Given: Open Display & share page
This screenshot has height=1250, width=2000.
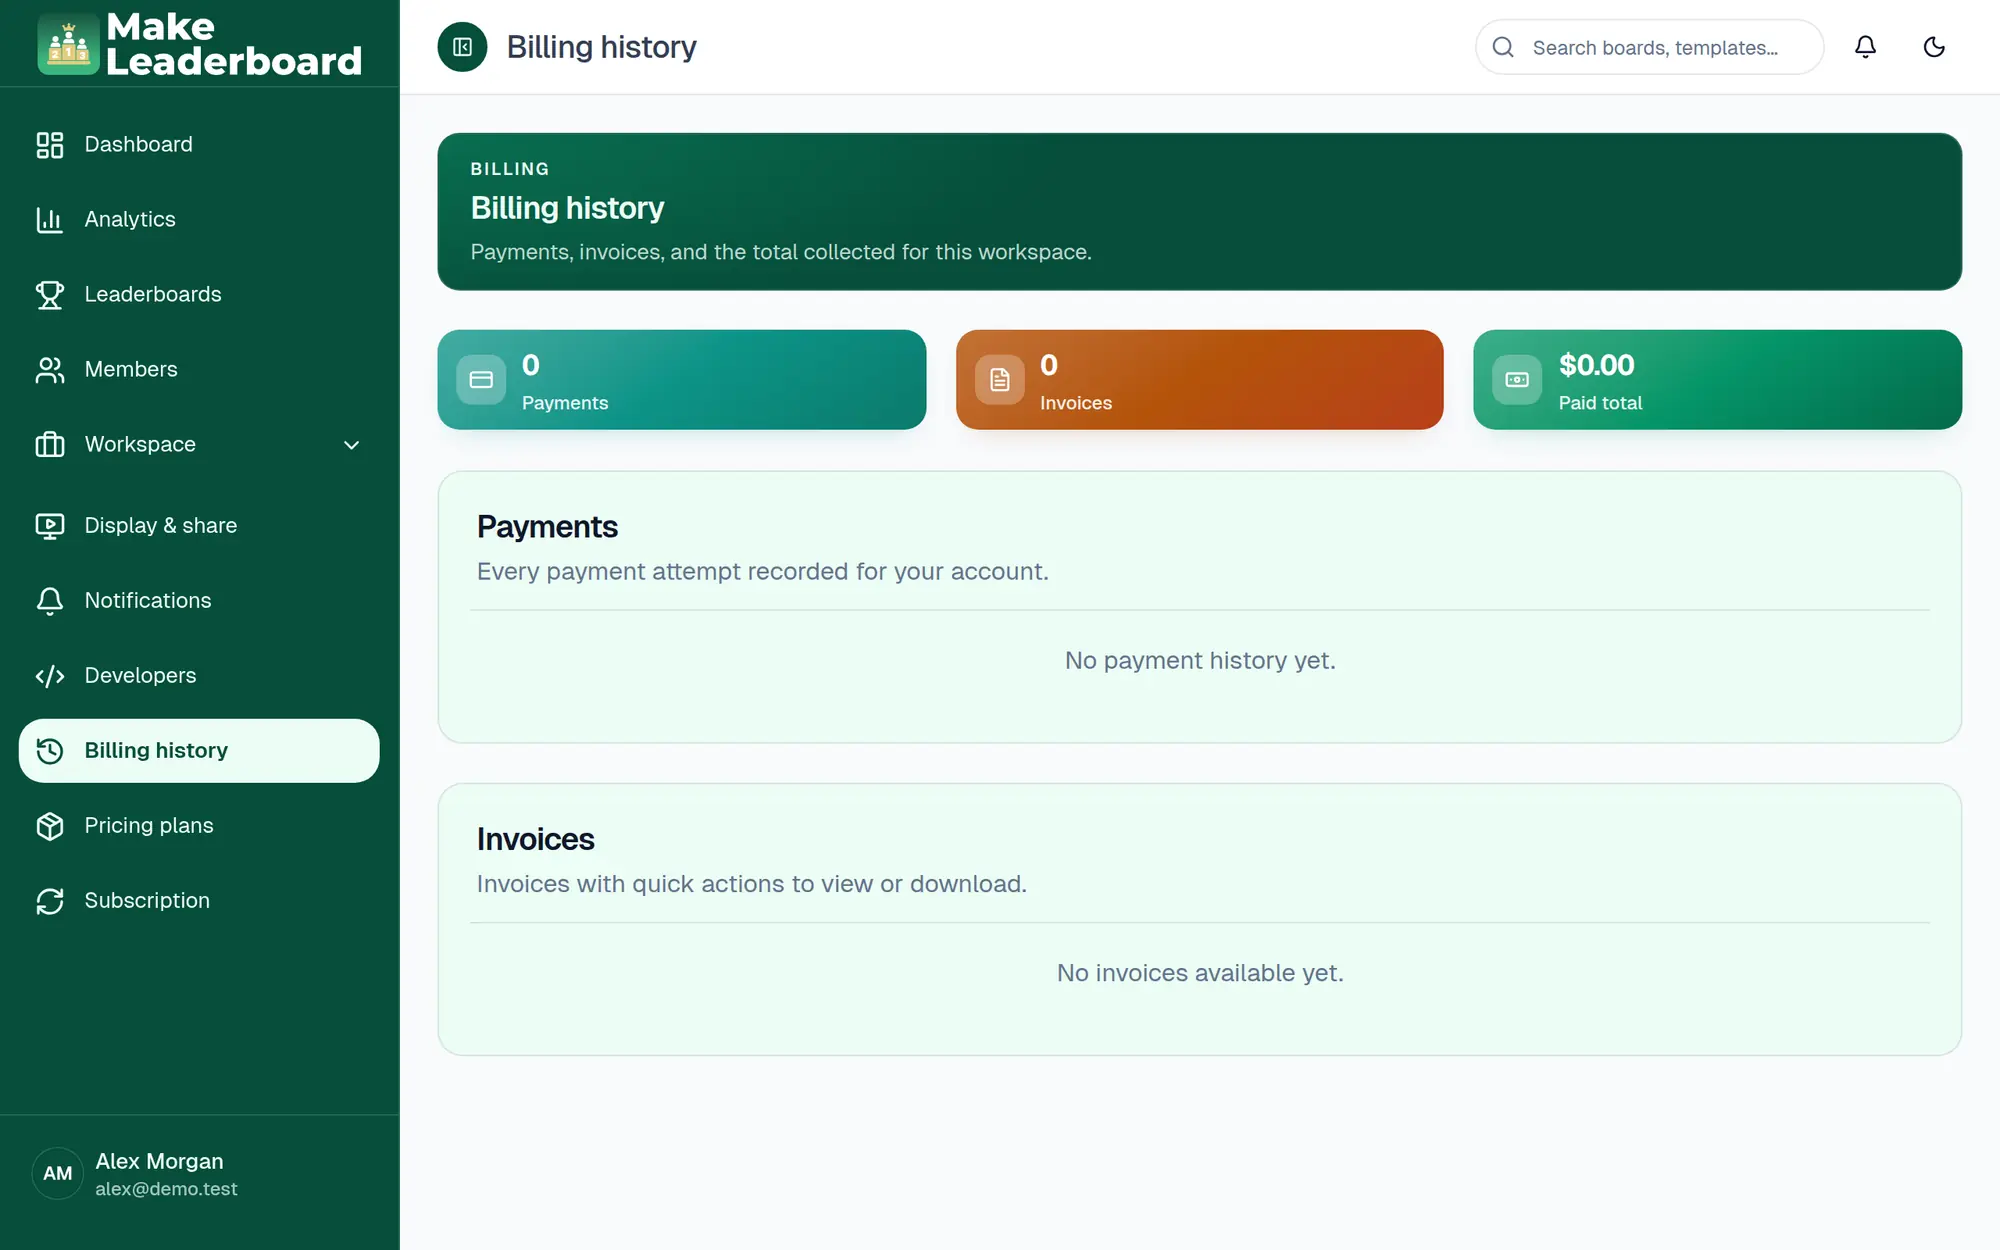Looking at the screenshot, I should pyautogui.click(x=199, y=526).
